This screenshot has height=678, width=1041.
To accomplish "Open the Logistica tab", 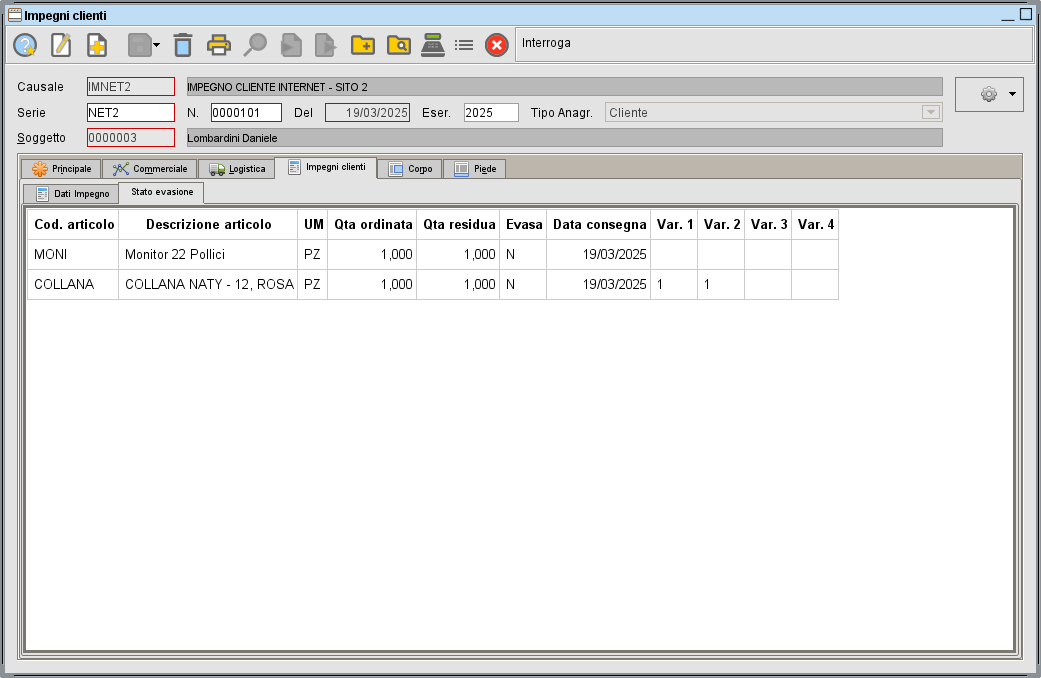I will 237,168.
